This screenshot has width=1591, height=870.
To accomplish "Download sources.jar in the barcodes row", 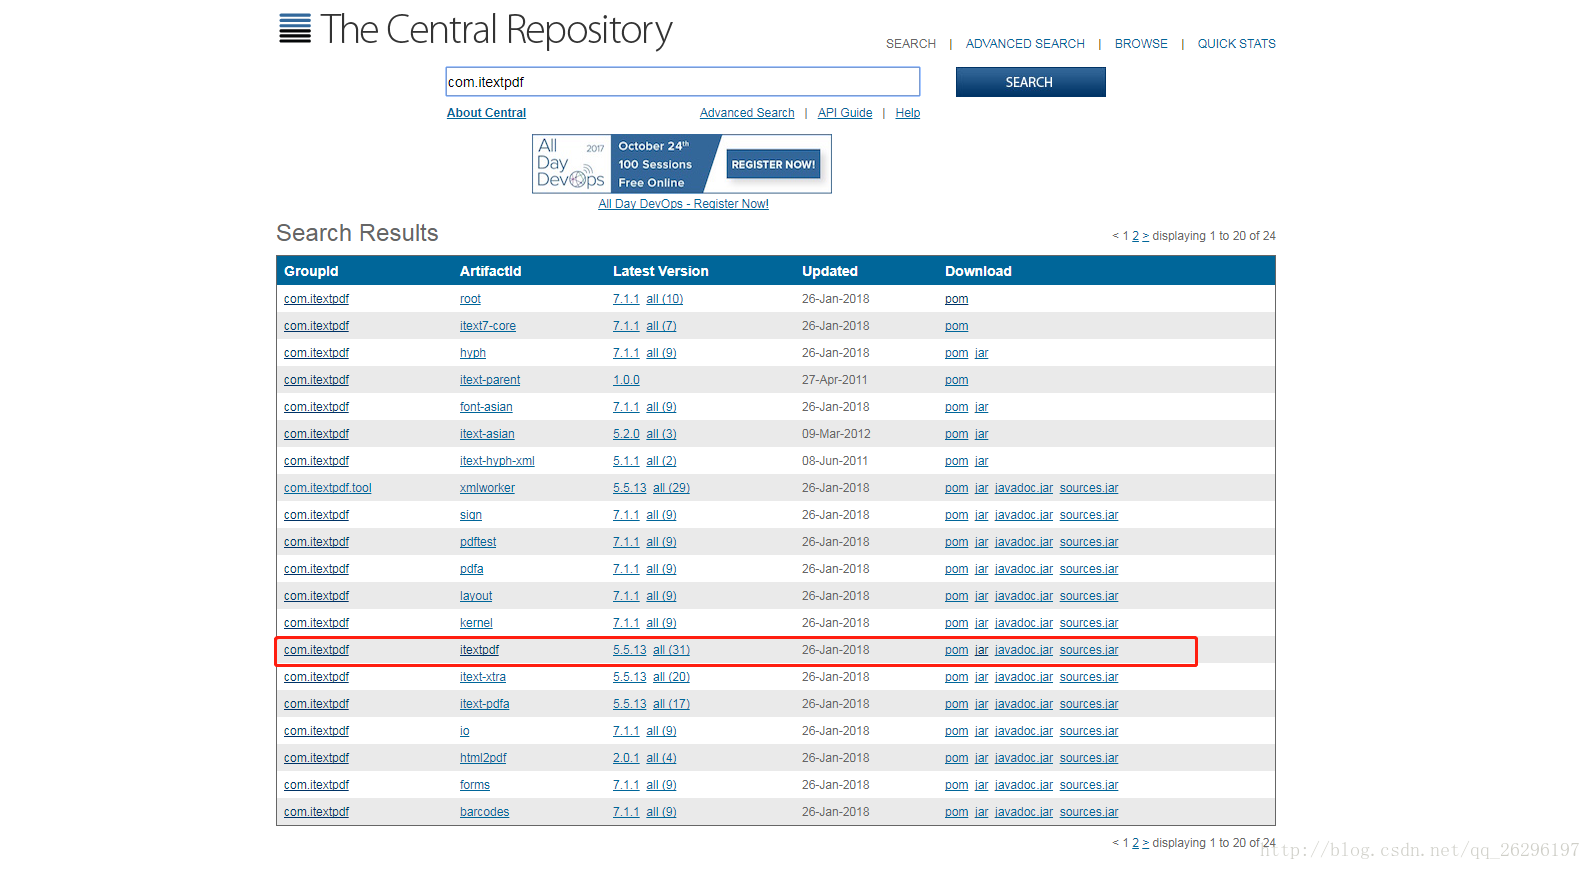I will pos(1089,812).
